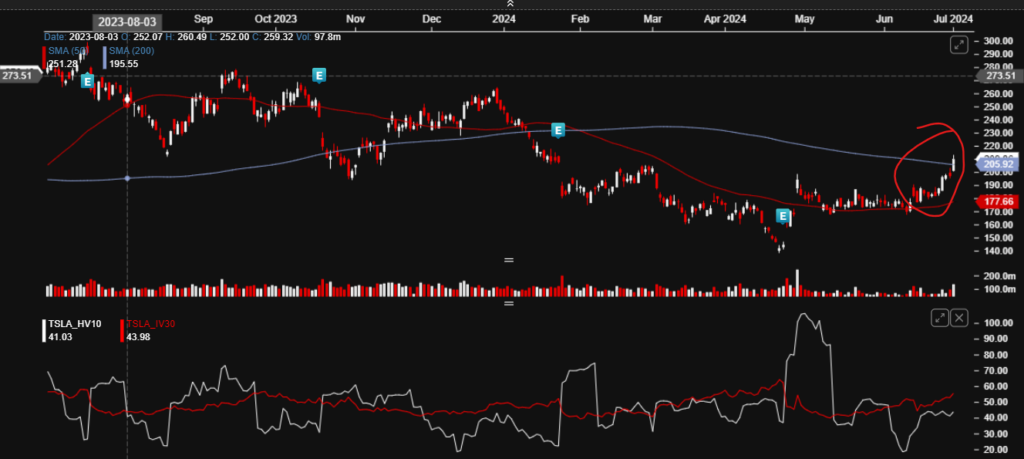This screenshot has height=459, width=1024.
Task: Click the blue SMA (200) color bar
Action: tap(104, 57)
